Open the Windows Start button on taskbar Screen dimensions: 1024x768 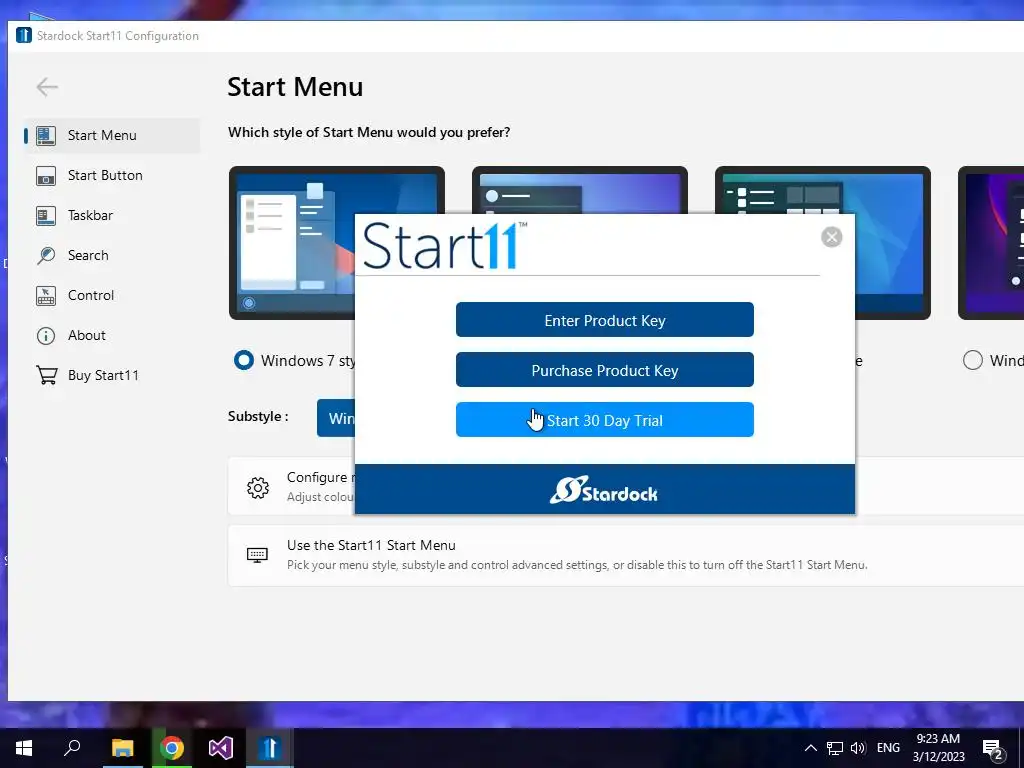point(24,748)
